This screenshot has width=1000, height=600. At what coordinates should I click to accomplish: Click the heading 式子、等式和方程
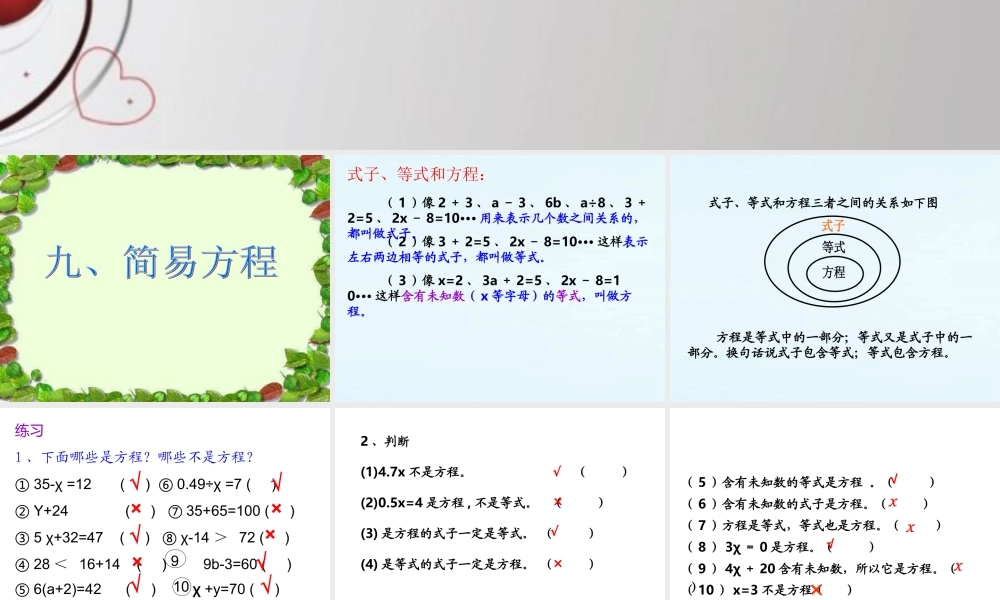[414, 171]
